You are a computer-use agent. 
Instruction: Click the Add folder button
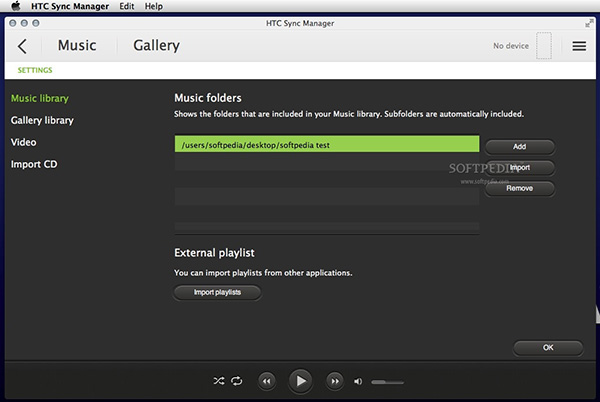[520, 146]
